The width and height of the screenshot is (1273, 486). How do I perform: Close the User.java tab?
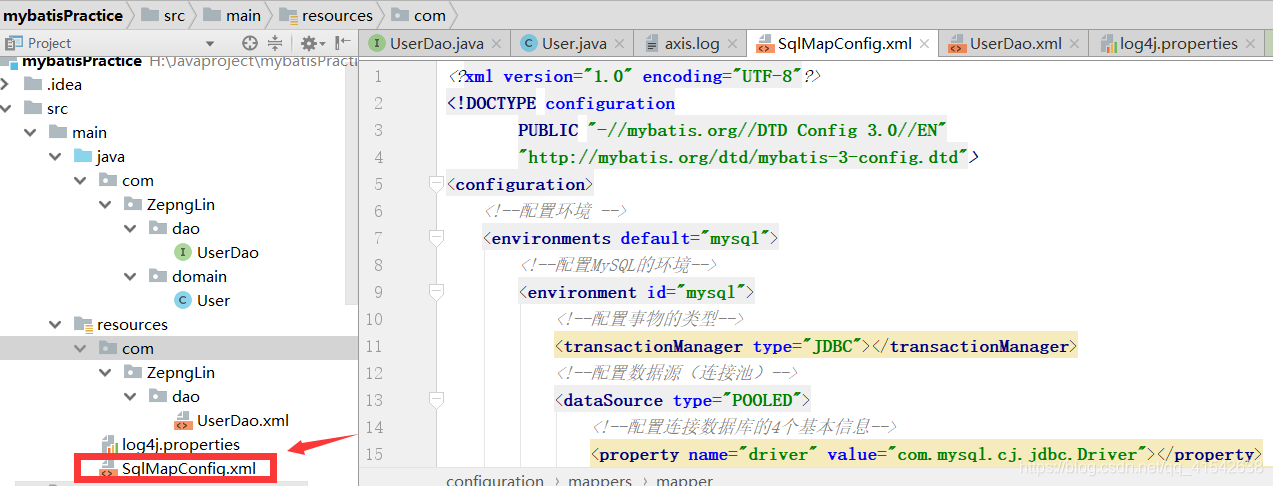(x=622, y=44)
